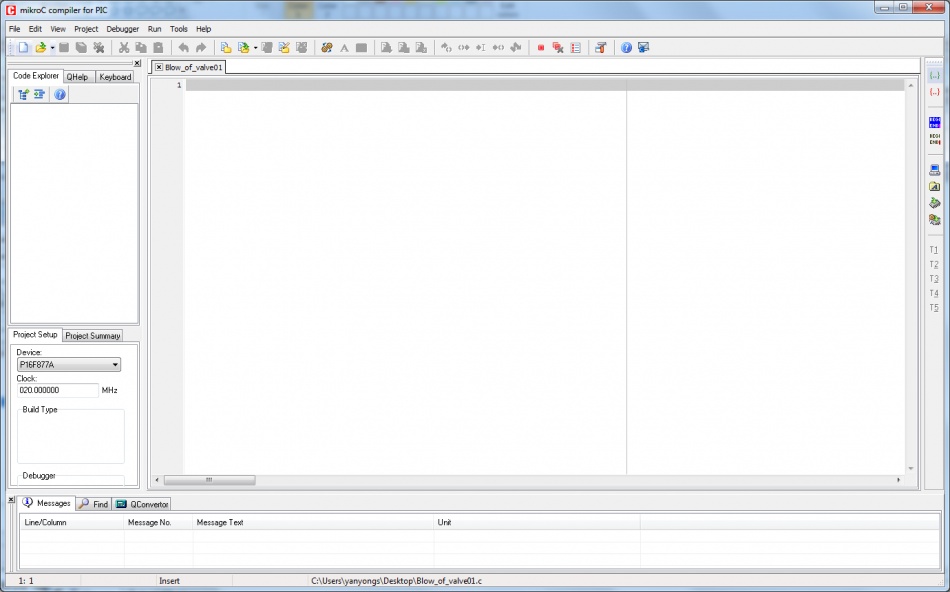Click the Undo arrow icon

[x=184, y=47]
